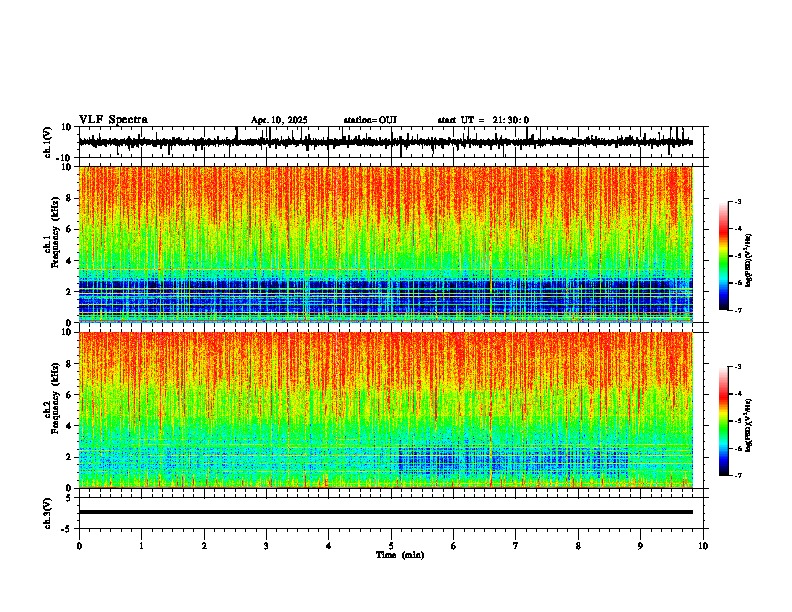
Task: Click the '2' kHz tick of ch.1 spectrogram
Action: [70, 291]
